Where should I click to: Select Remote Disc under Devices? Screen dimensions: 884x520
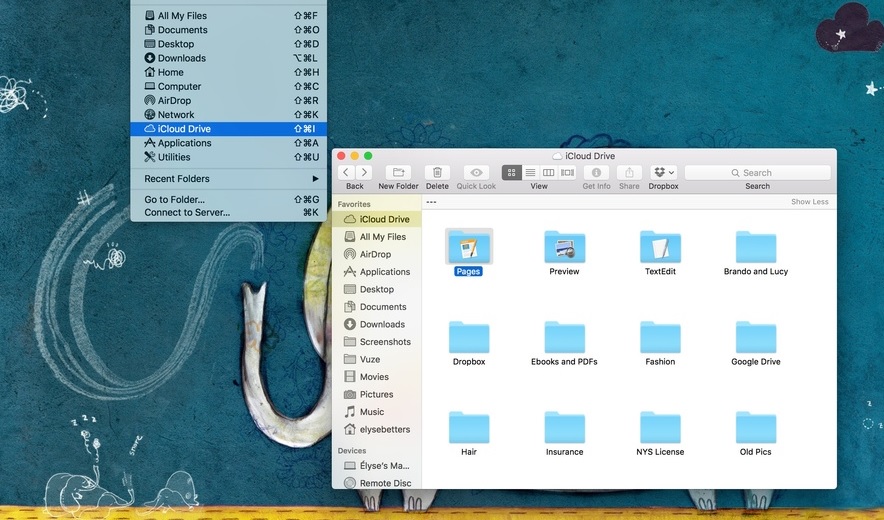click(x=377, y=483)
